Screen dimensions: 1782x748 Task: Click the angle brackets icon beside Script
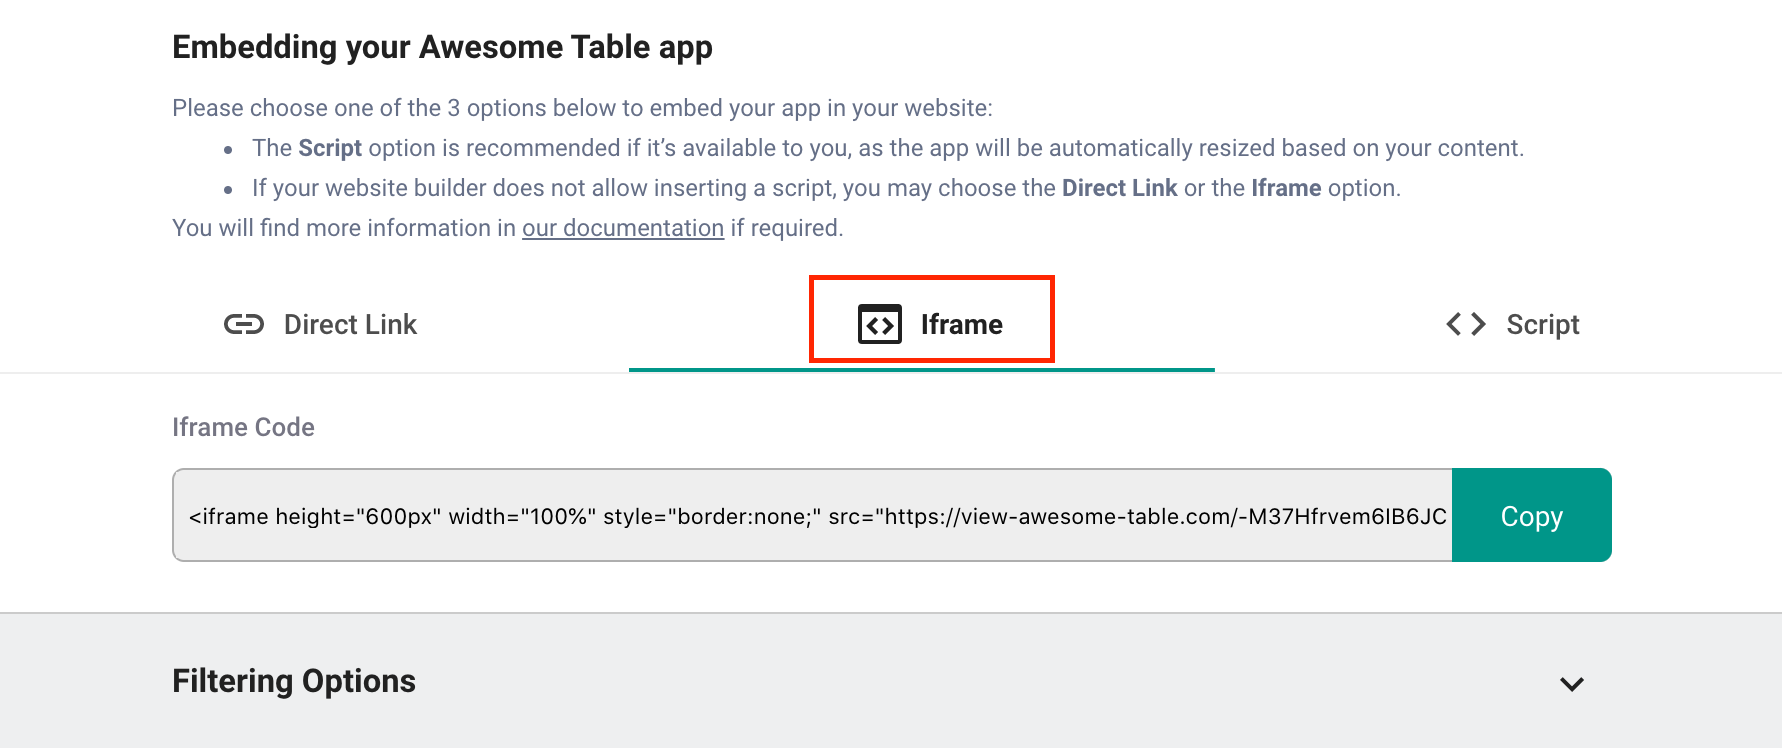pyautogui.click(x=1466, y=324)
